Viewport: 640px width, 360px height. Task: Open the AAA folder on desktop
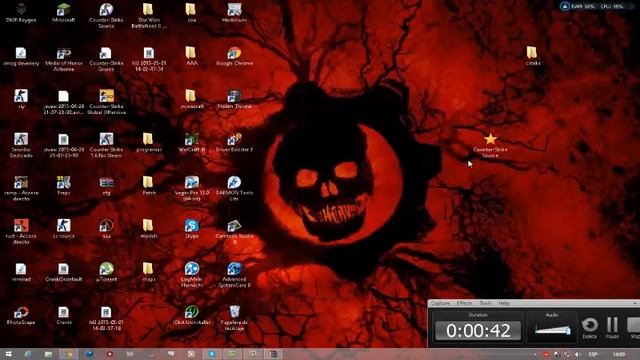coord(191,56)
